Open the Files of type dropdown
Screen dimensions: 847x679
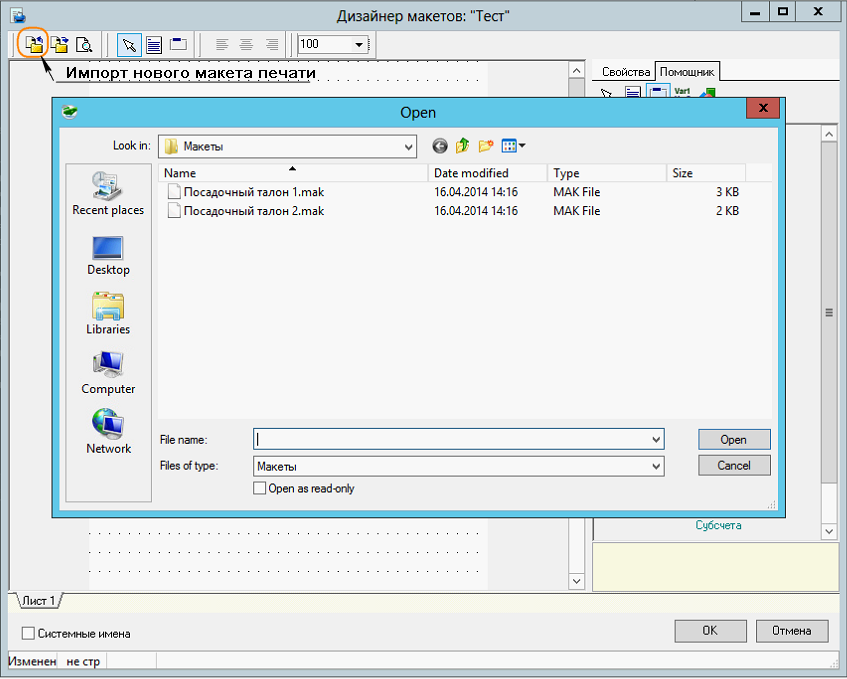coord(656,466)
